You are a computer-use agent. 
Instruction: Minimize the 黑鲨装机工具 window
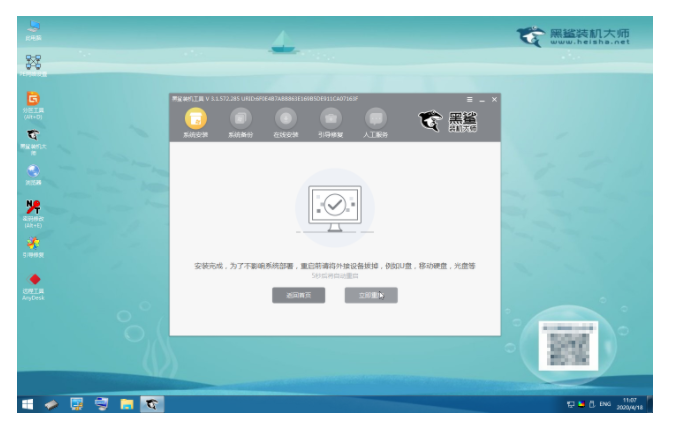481,99
